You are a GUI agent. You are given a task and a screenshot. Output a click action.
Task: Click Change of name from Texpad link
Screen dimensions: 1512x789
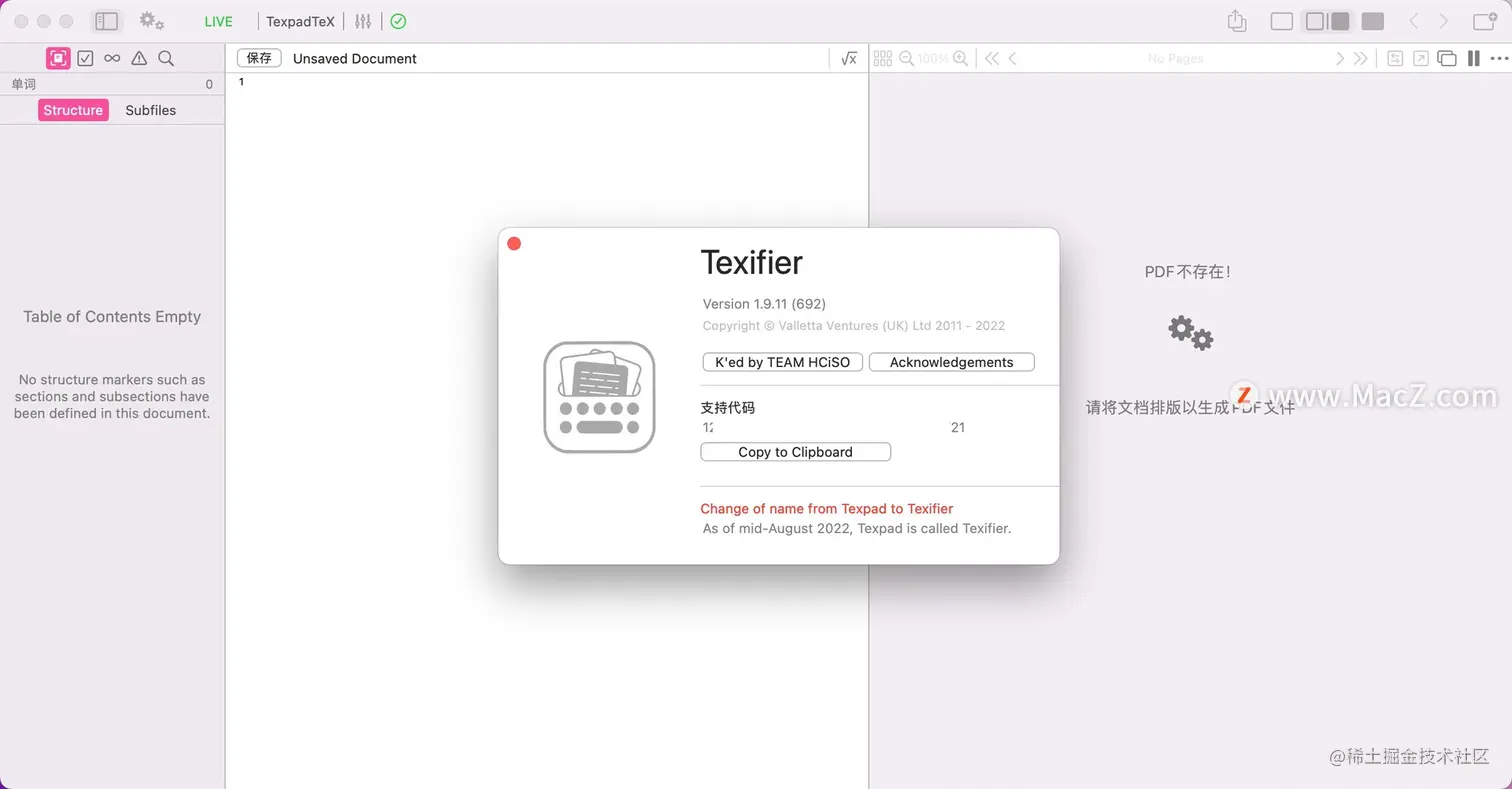(827, 508)
